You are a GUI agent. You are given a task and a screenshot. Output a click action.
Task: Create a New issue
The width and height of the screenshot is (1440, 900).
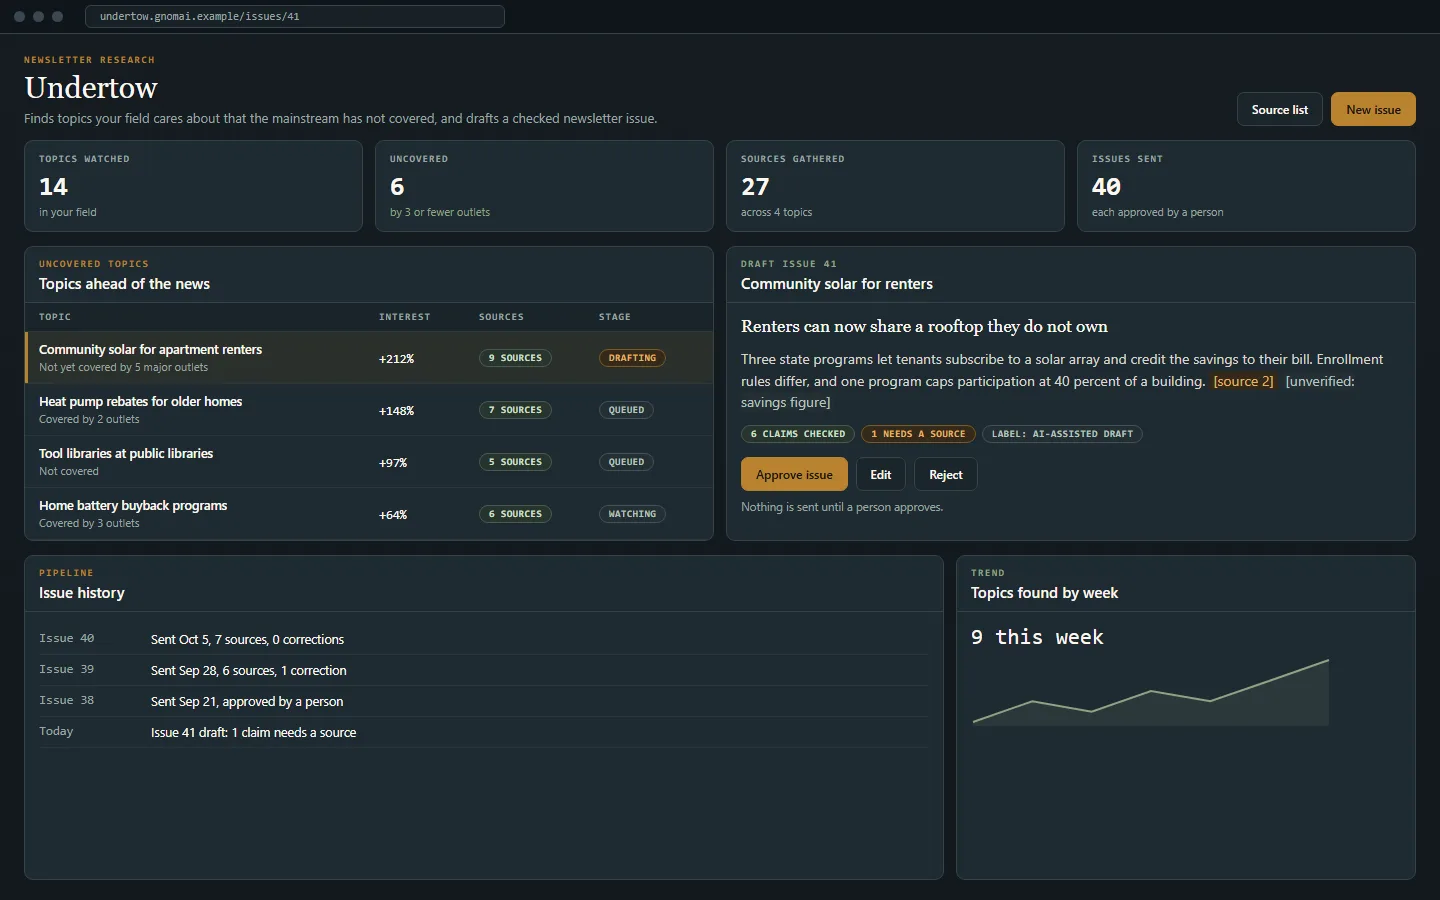(1373, 110)
